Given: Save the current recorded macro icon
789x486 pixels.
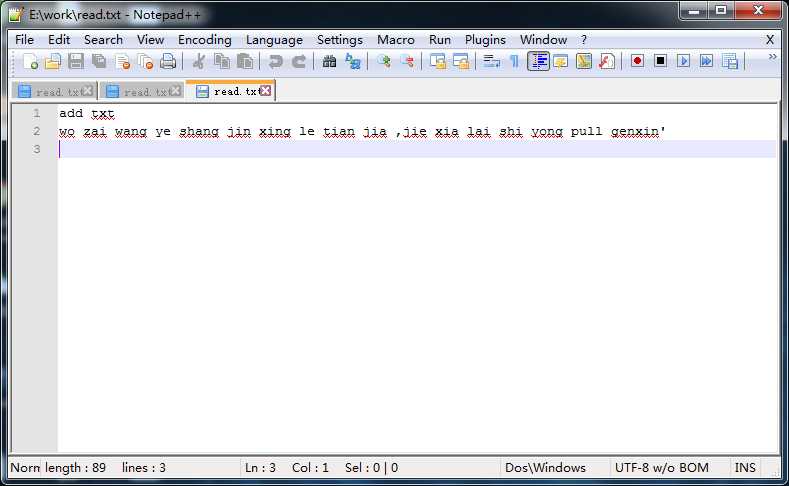Looking at the screenshot, I should click(x=730, y=61).
